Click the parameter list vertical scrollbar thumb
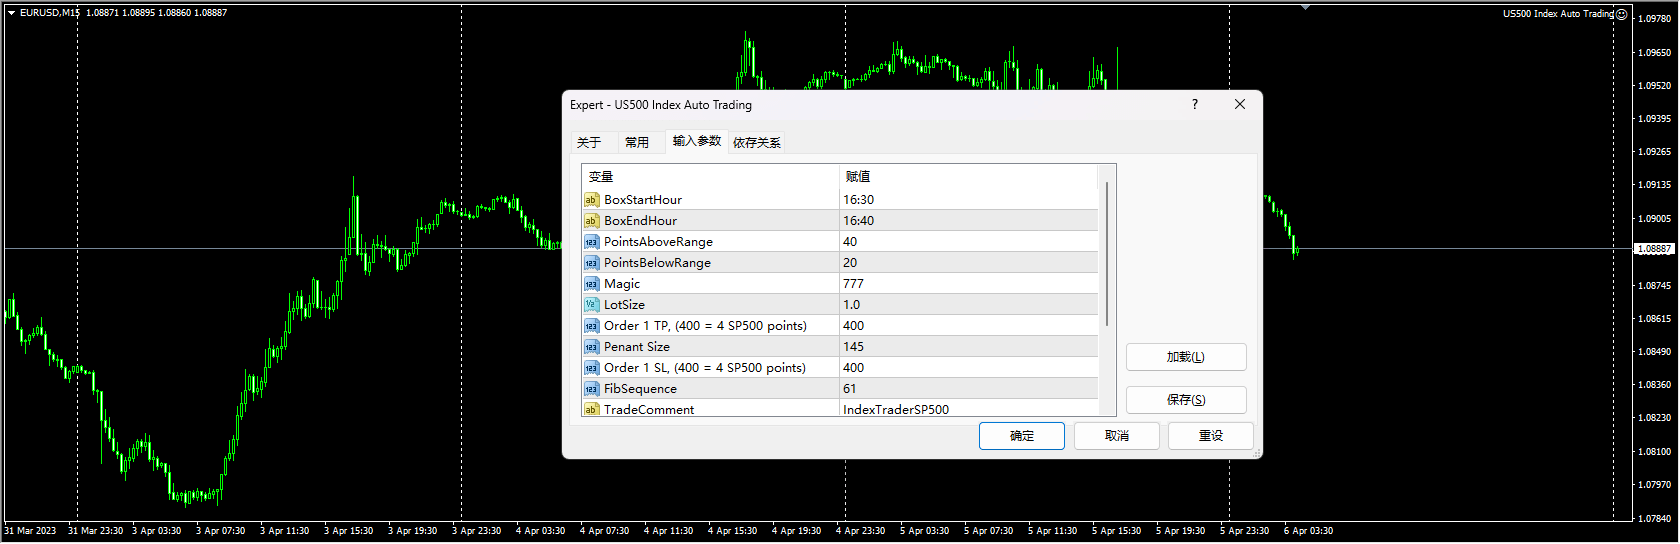Image resolution: width=1680 pixels, height=544 pixels. [1107, 254]
